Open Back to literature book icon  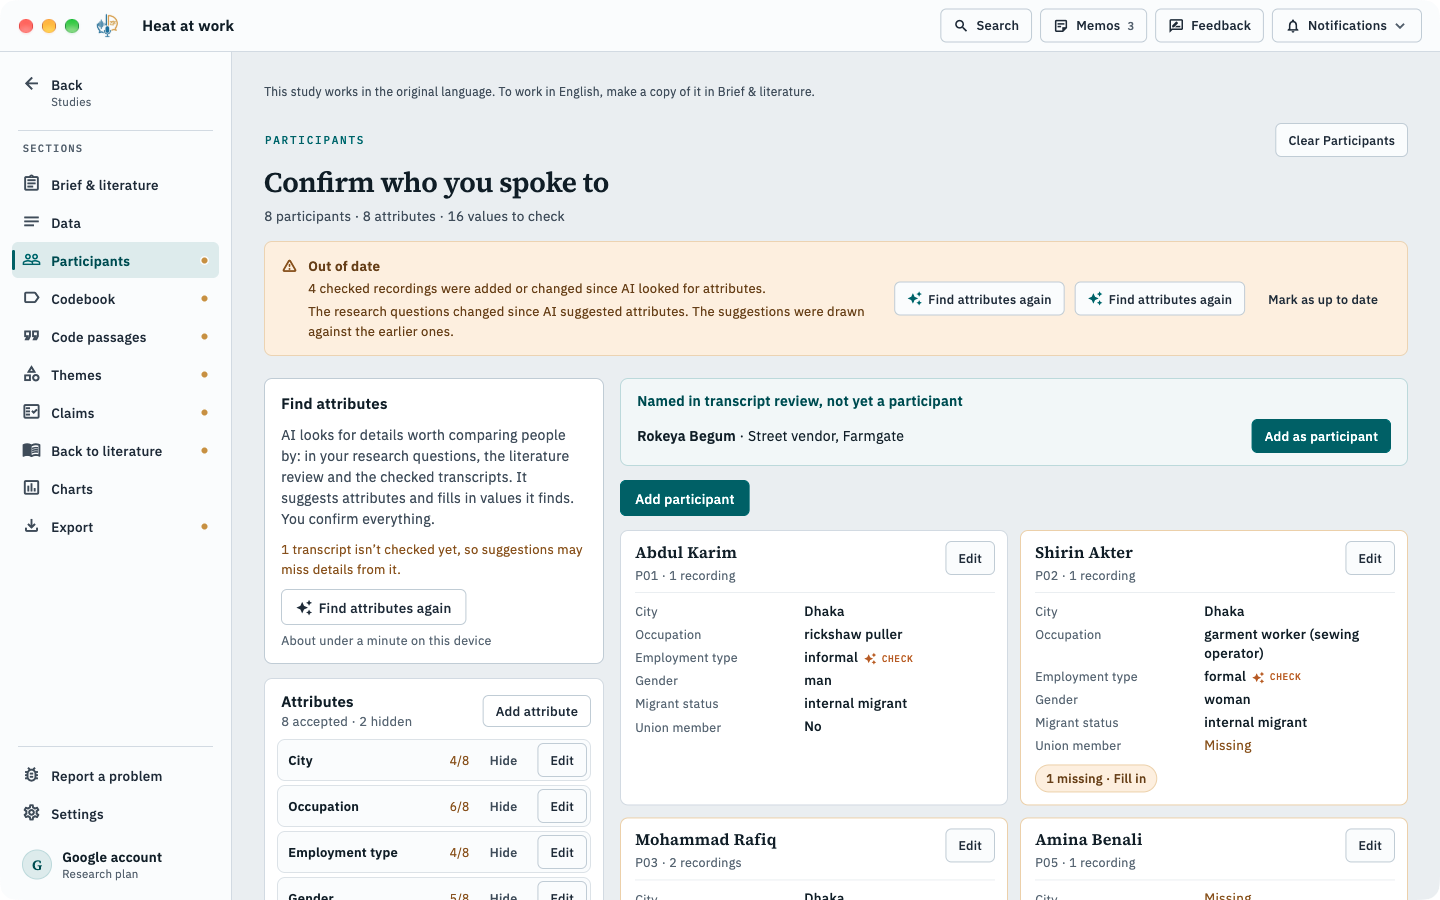(x=31, y=450)
